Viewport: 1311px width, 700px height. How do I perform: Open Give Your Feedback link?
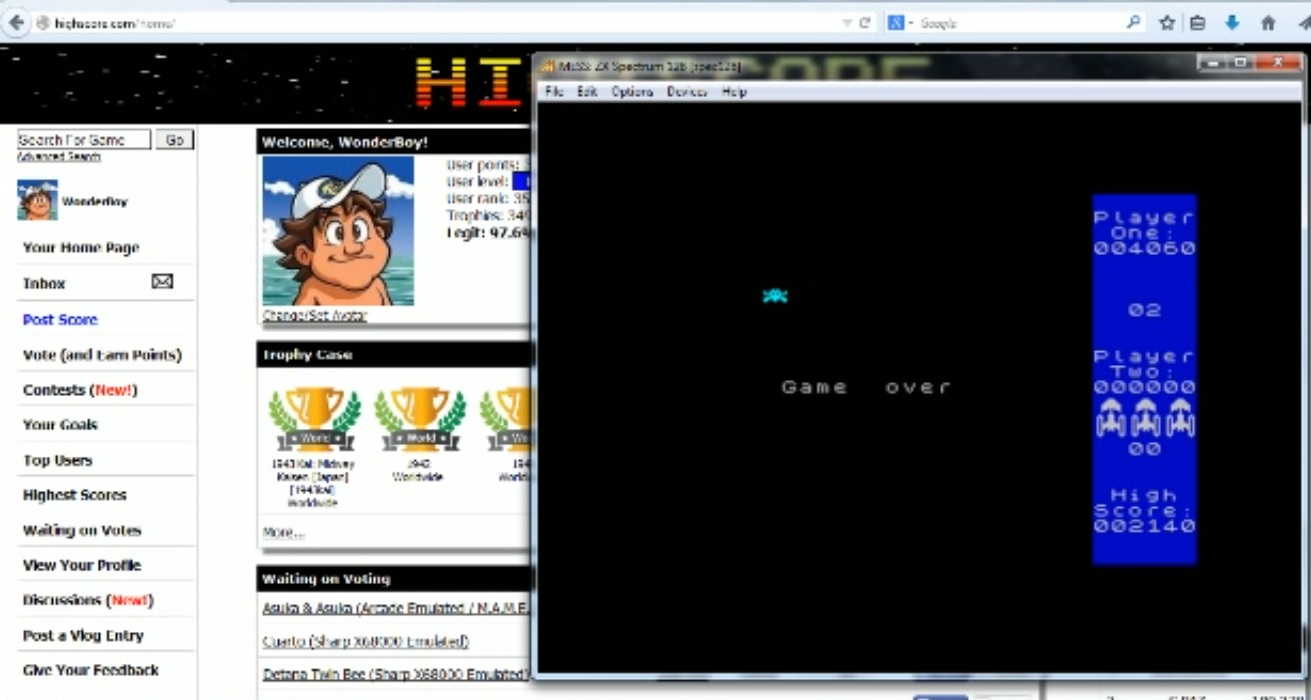[x=91, y=670]
